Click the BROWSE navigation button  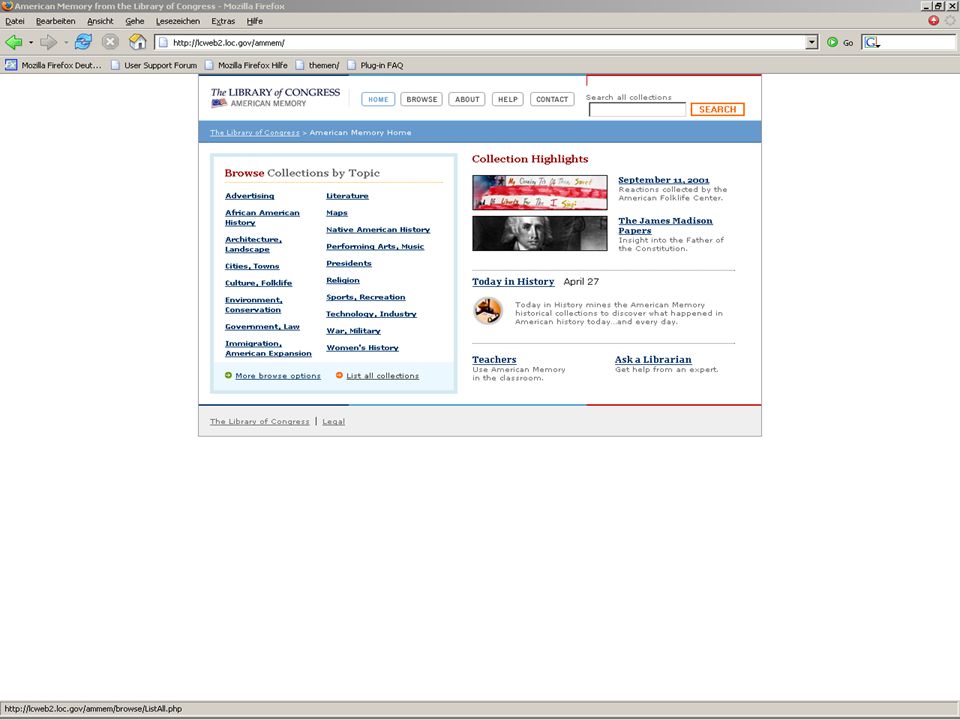(x=421, y=99)
